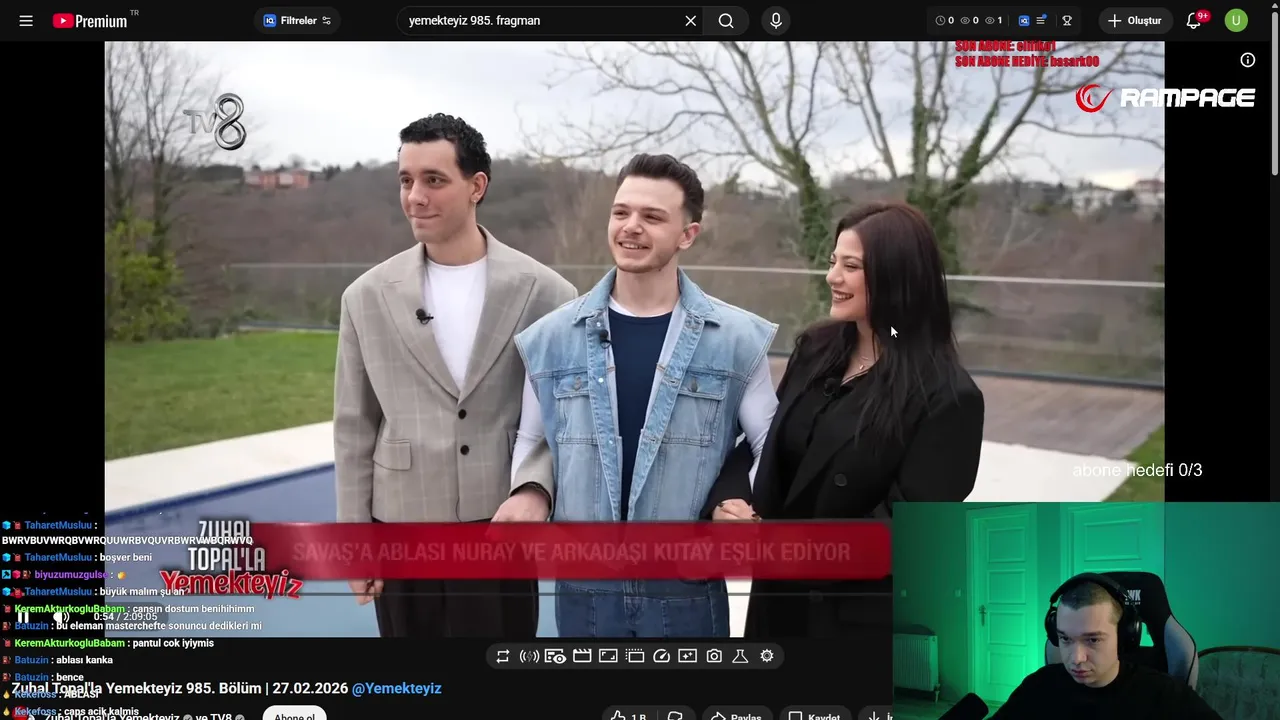1280x720 pixels.
Task: Open the Filtreler filter options
Action: pos(297,21)
